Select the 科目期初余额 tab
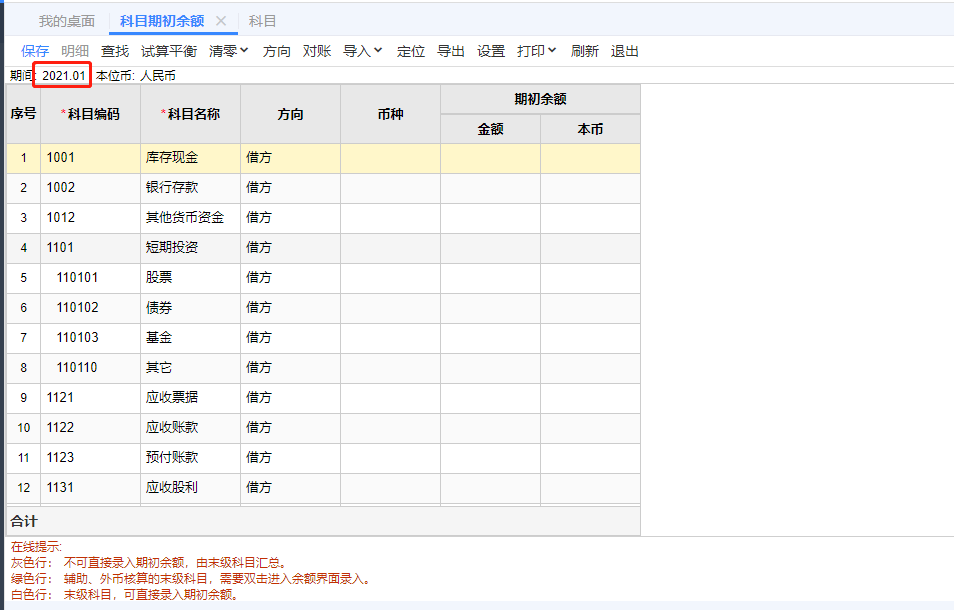 162,21
